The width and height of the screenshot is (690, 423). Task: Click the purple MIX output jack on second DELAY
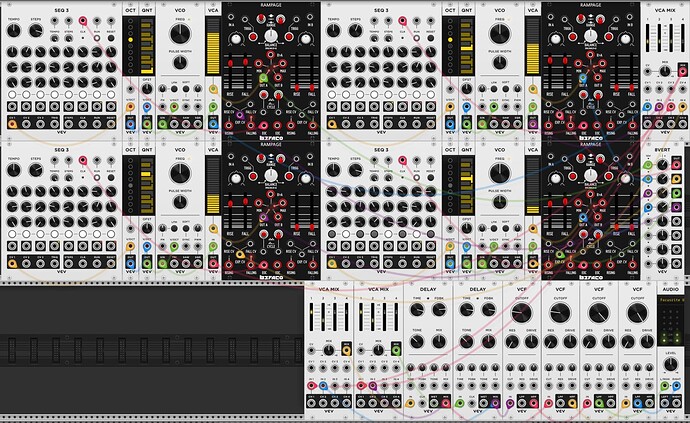pos(495,402)
